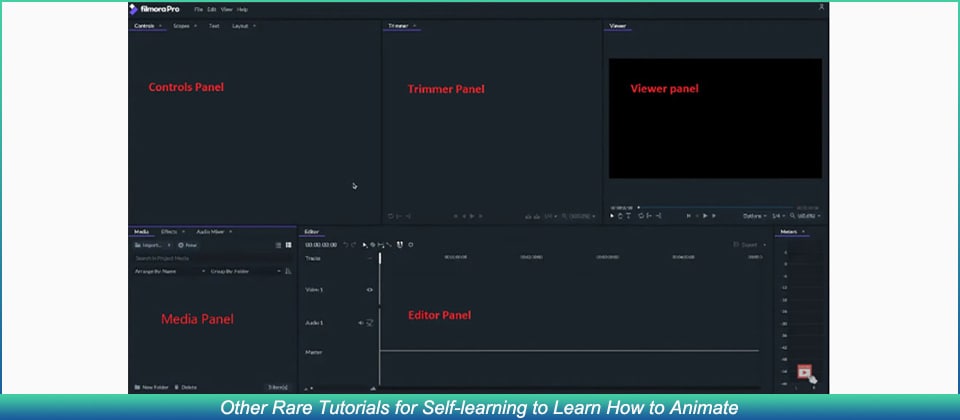
Task: Open the Viewer resolution 1/4 dropdown
Action: (778, 216)
